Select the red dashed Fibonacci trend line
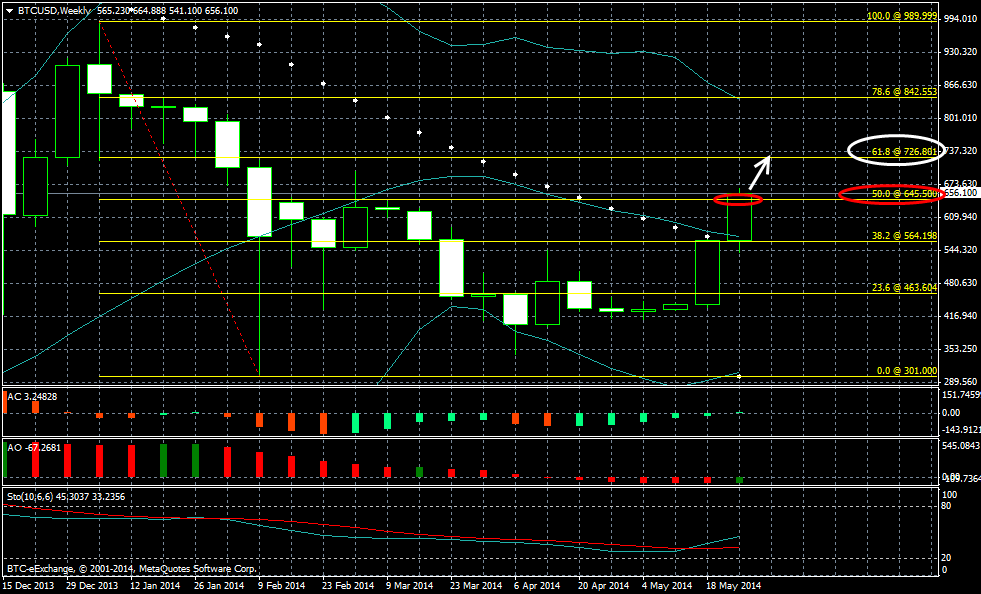The width and height of the screenshot is (981, 594). (180, 200)
